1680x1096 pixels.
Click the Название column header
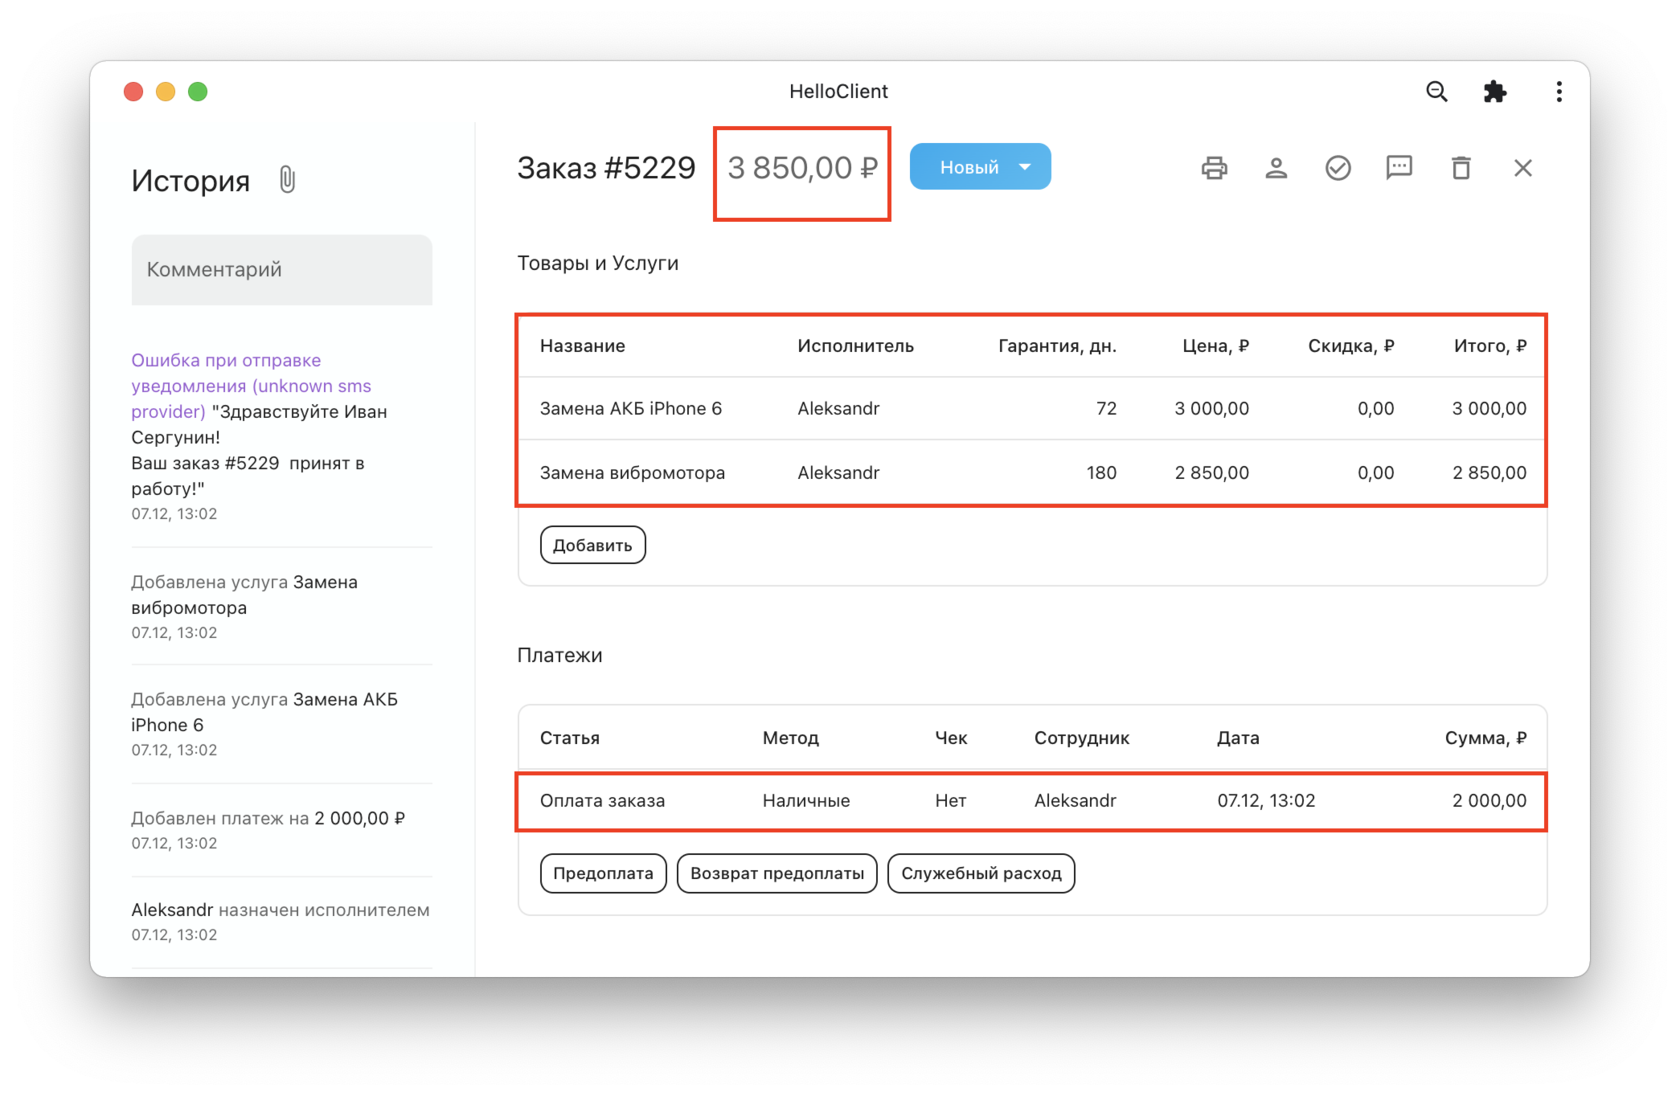click(582, 346)
